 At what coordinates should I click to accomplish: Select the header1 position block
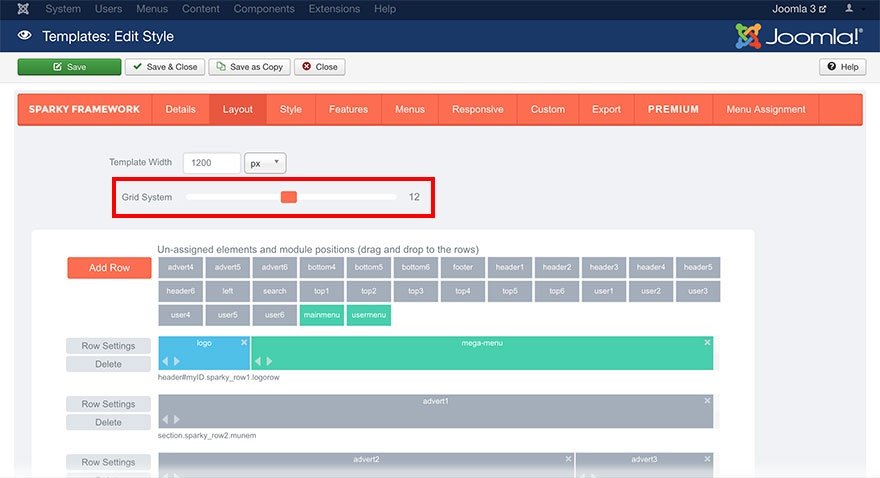[510, 267]
